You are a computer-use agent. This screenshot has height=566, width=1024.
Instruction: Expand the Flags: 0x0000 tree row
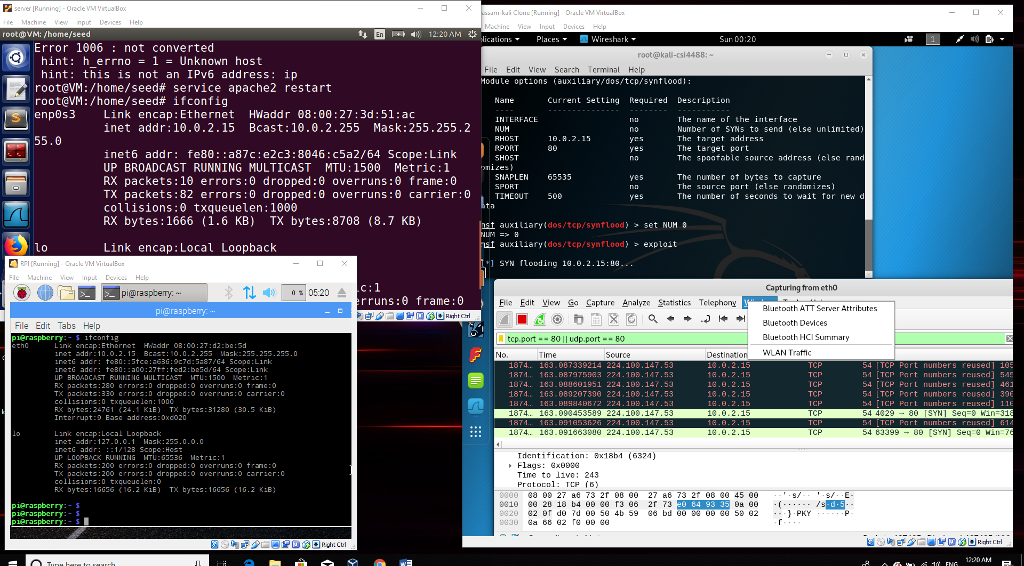[x=511, y=465]
